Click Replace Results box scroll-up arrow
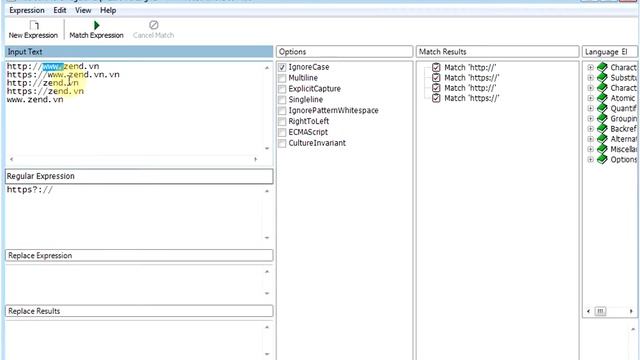 [x=267, y=327]
